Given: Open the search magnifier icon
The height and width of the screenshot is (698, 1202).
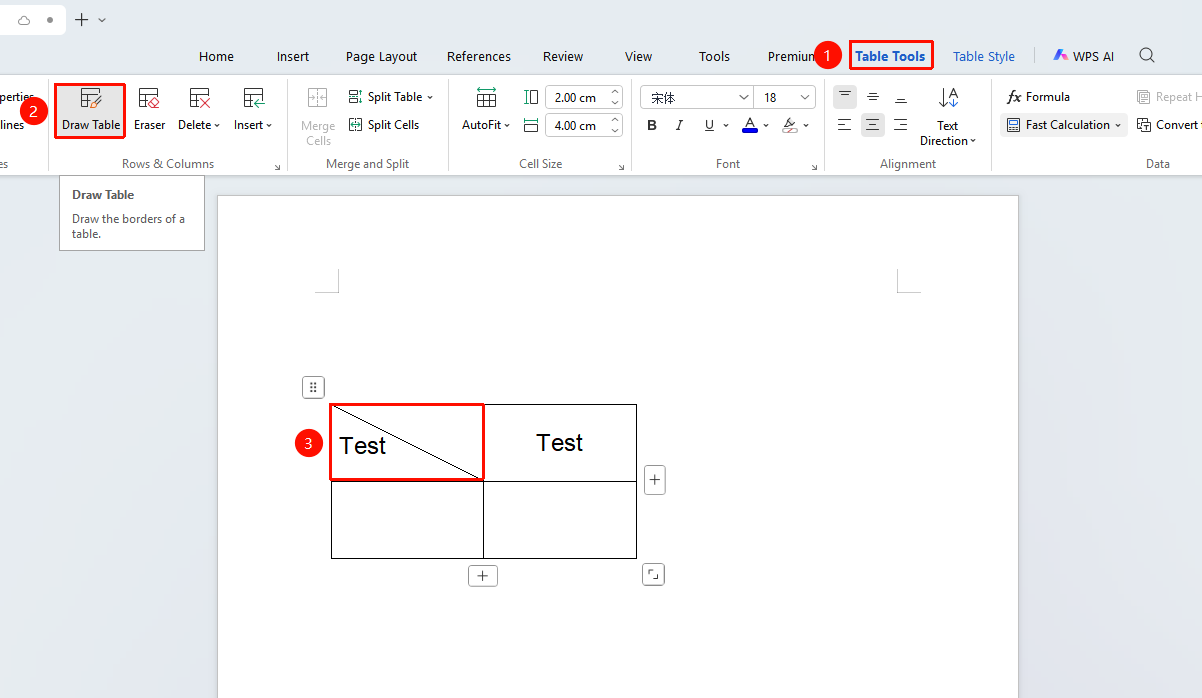Looking at the screenshot, I should 1147,56.
